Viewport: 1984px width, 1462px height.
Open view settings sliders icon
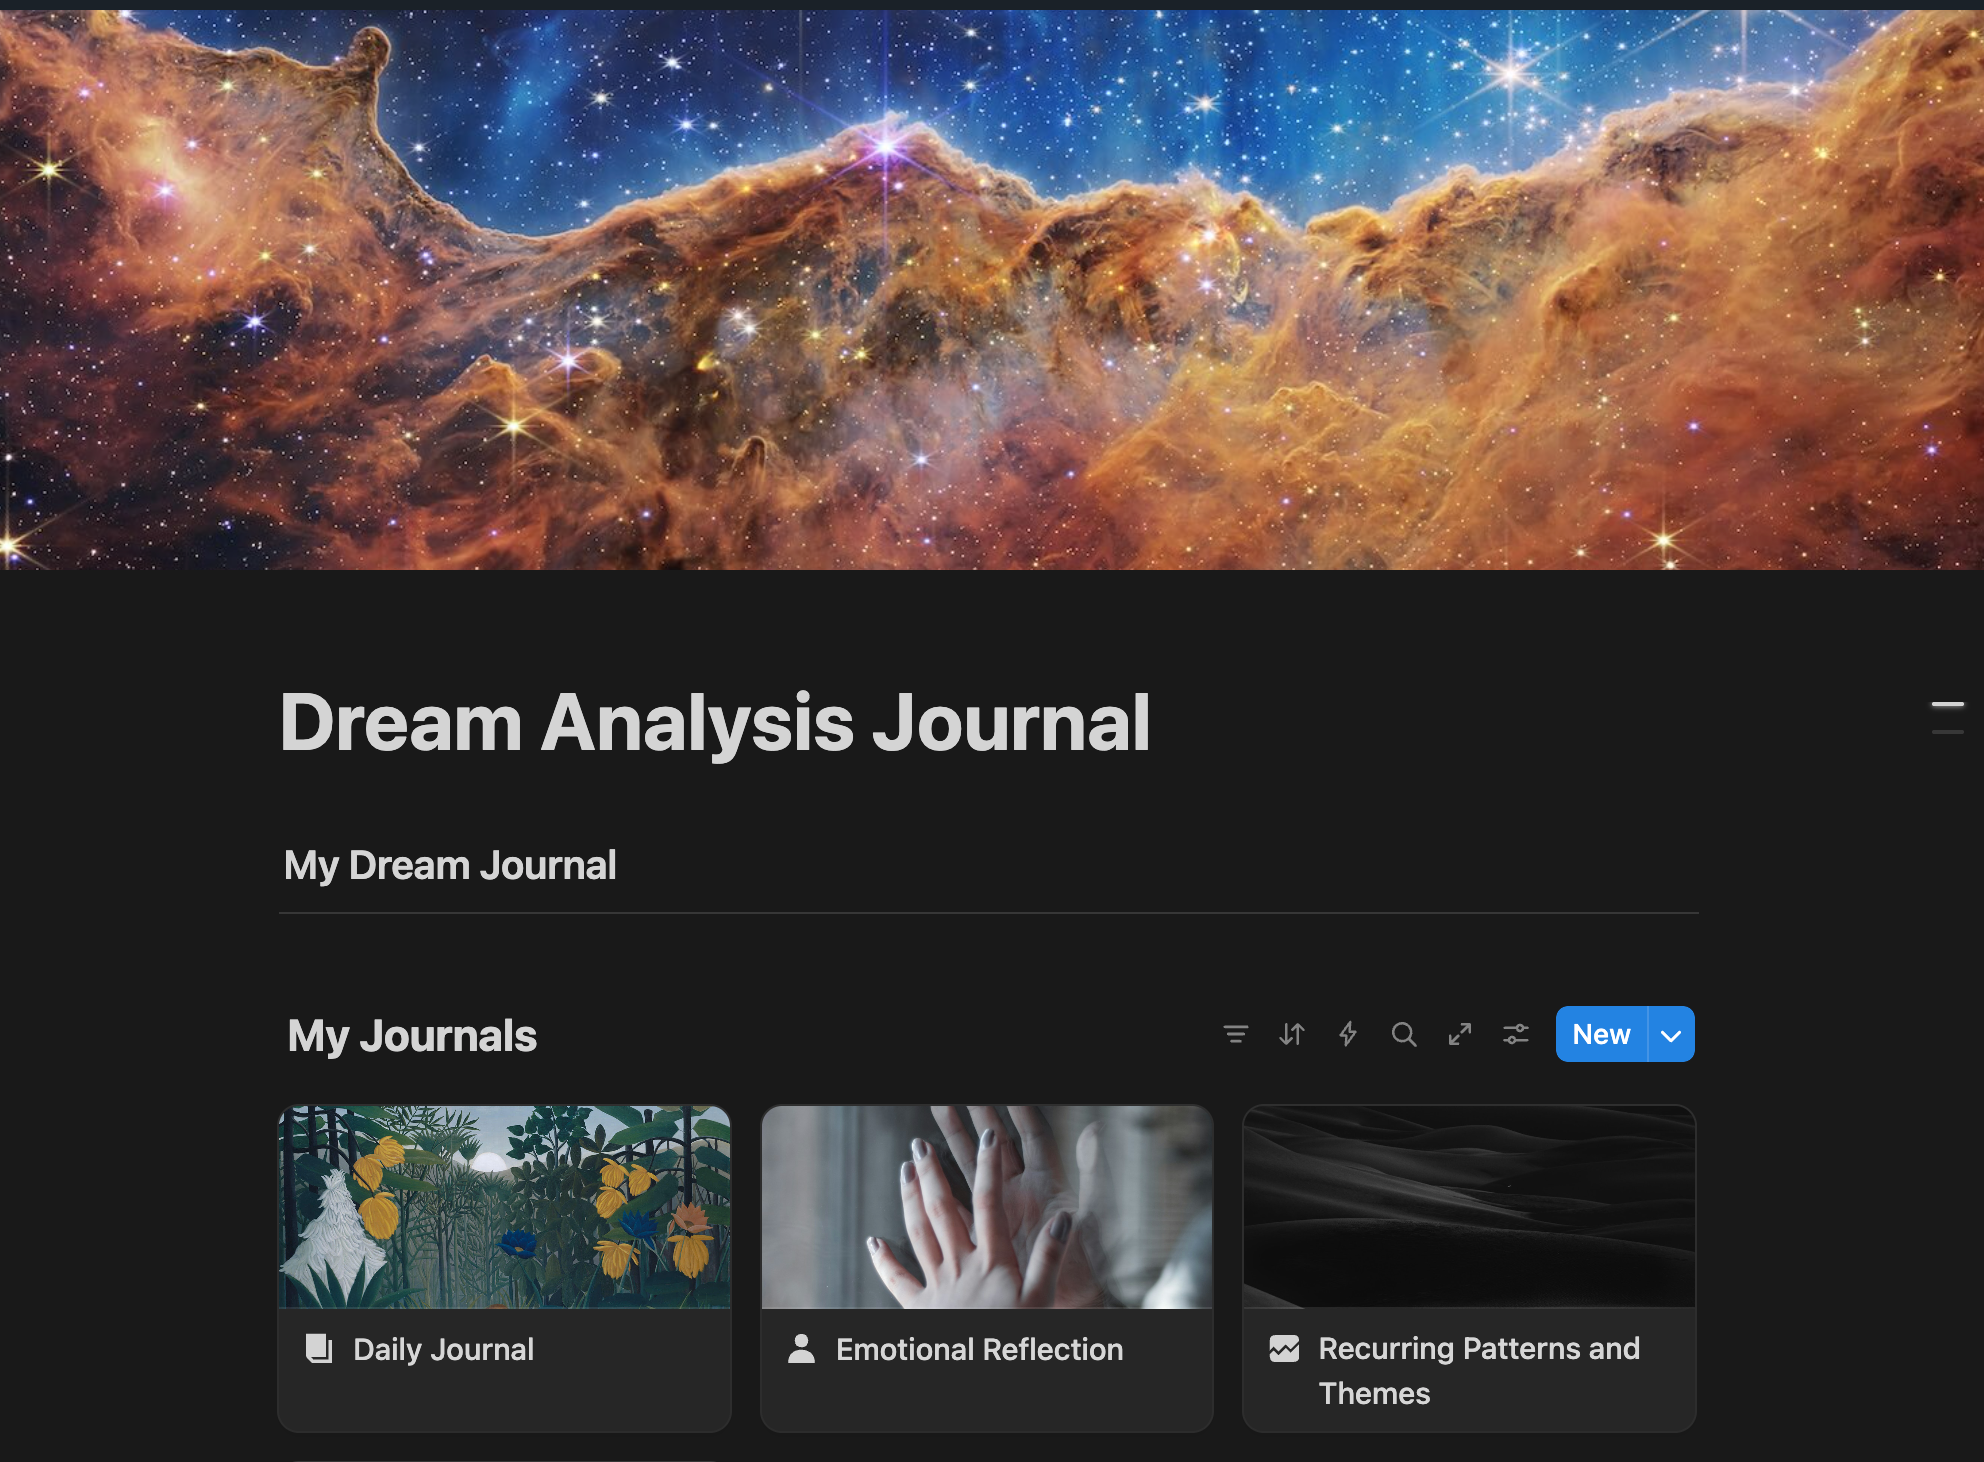(1515, 1034)
